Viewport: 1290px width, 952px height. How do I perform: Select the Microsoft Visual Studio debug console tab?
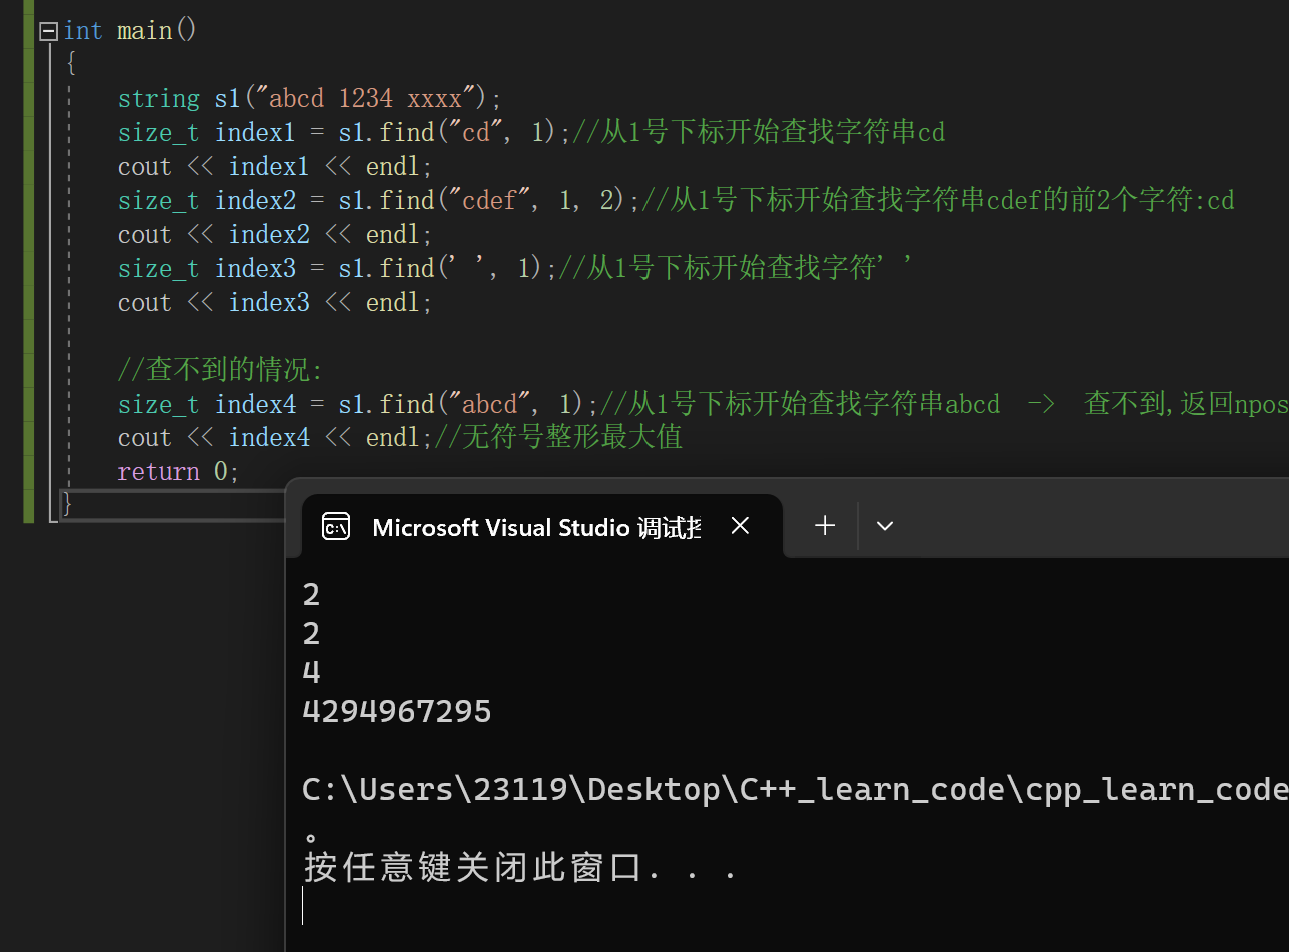pyautogui.click(x=540, y=526)
